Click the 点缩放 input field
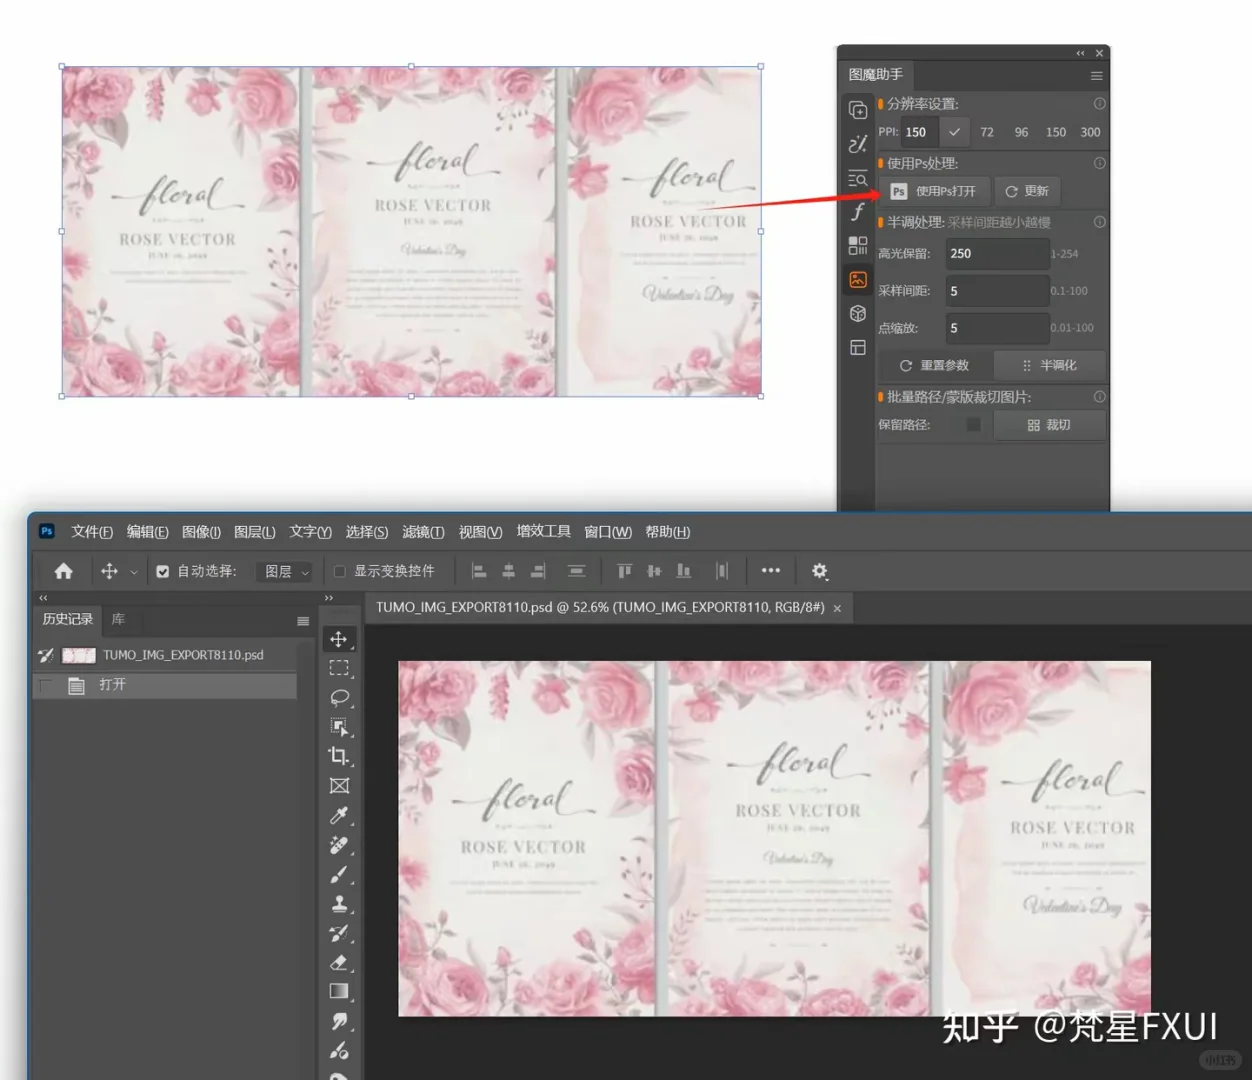 997,328
